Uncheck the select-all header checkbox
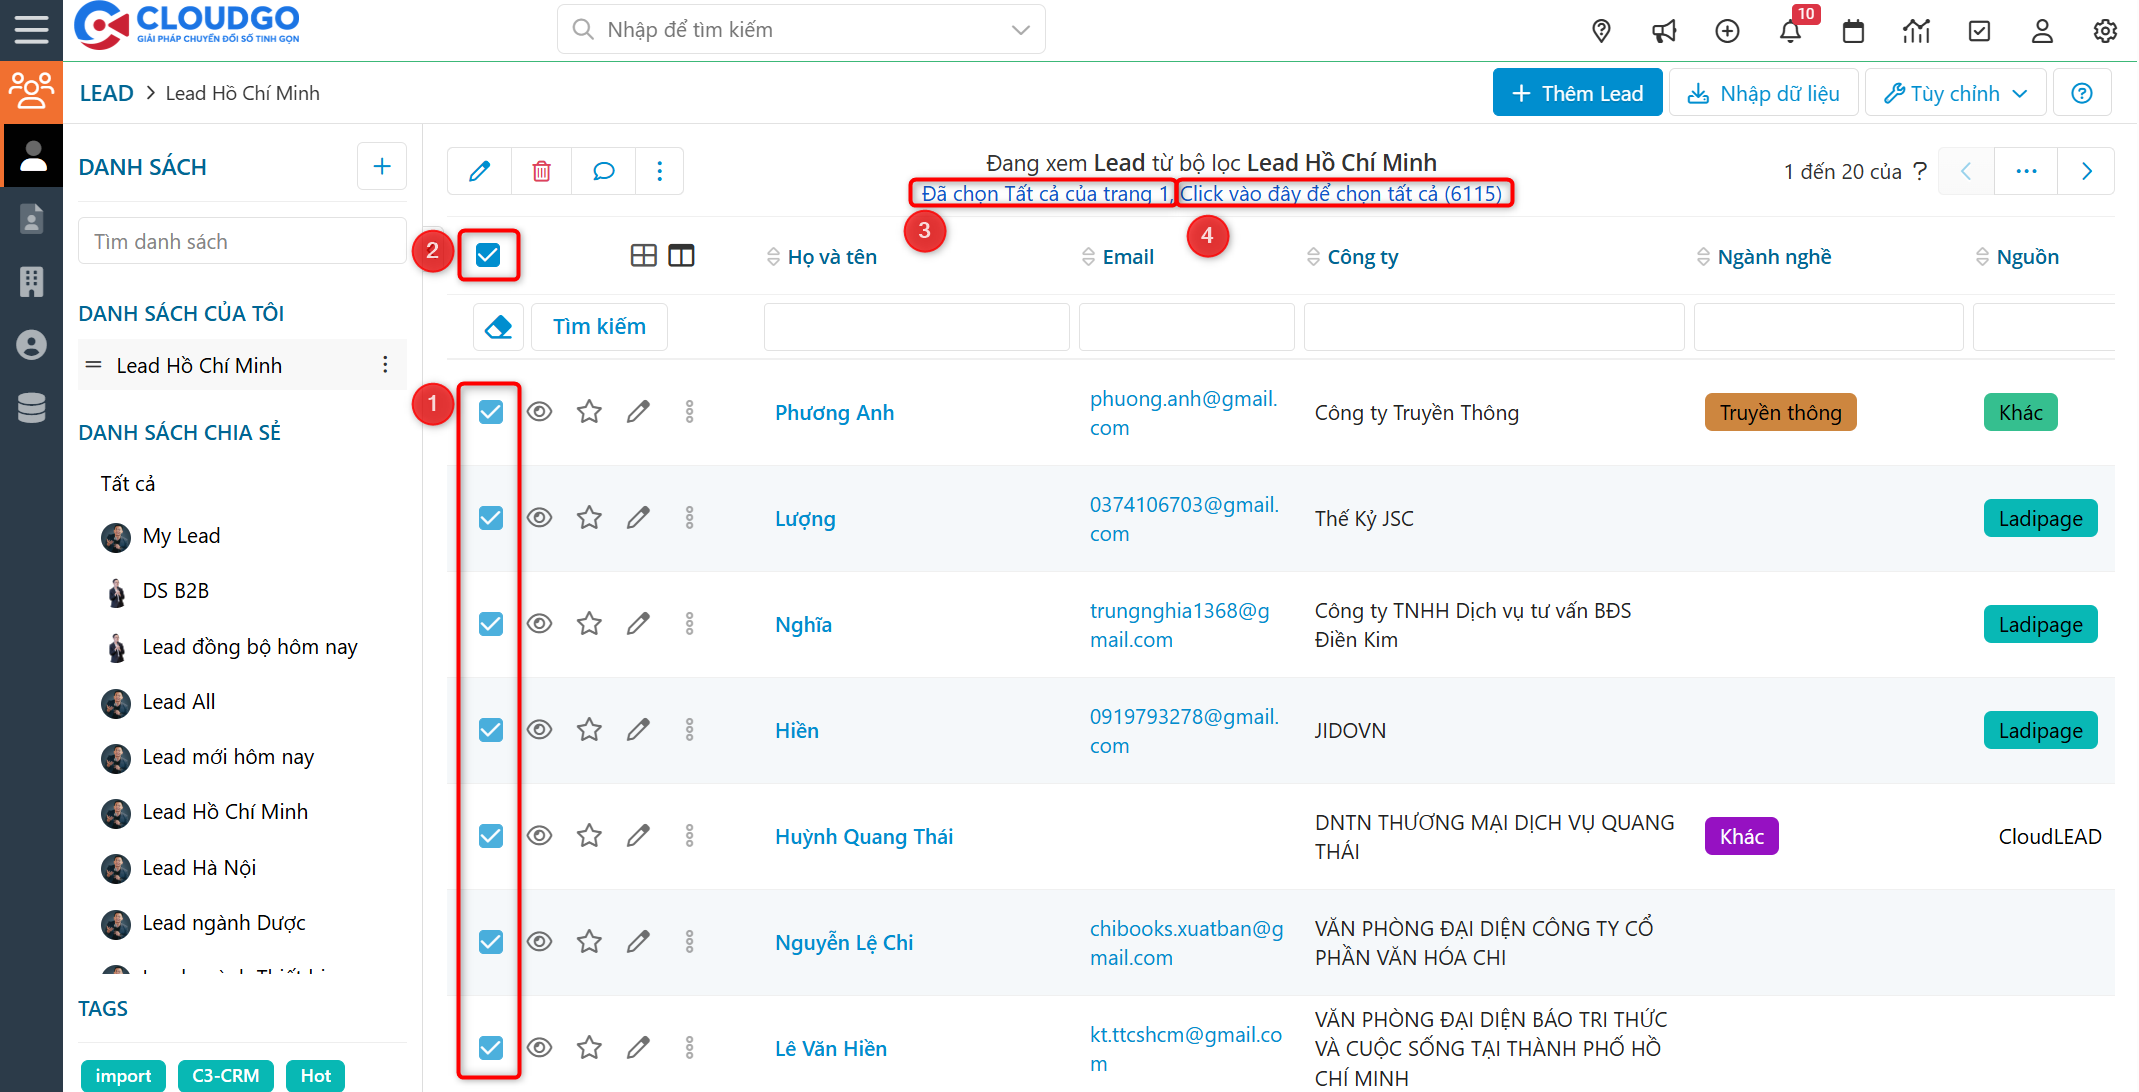This screenshot has height=1092, width=2139. 488,255
